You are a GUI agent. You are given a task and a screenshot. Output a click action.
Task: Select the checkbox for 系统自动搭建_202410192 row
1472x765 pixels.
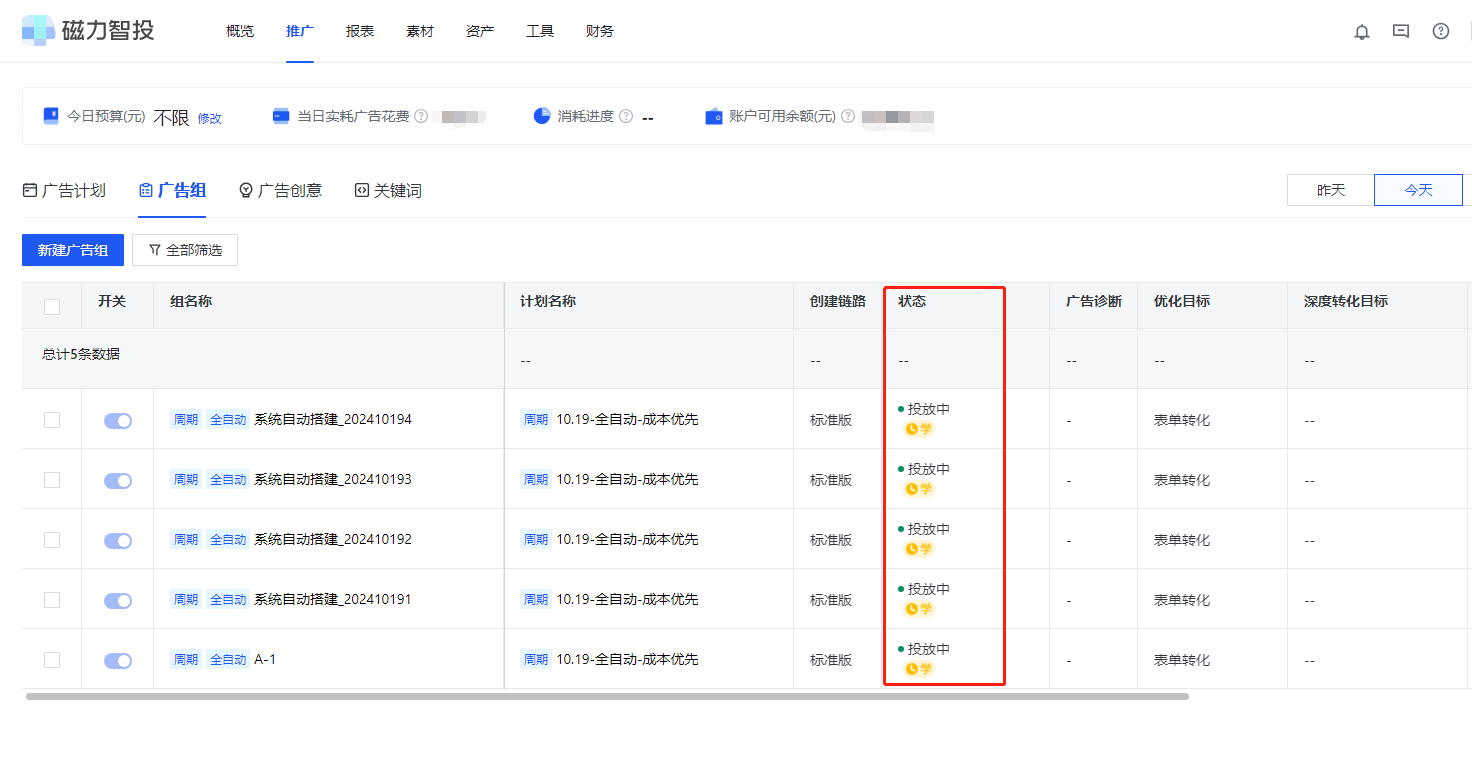pos(52,539)
